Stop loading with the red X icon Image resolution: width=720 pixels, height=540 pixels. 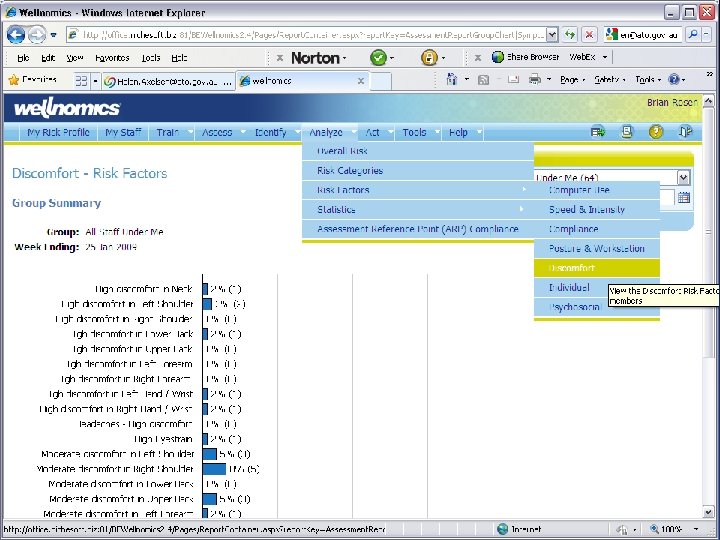click(x=589, y=34)
